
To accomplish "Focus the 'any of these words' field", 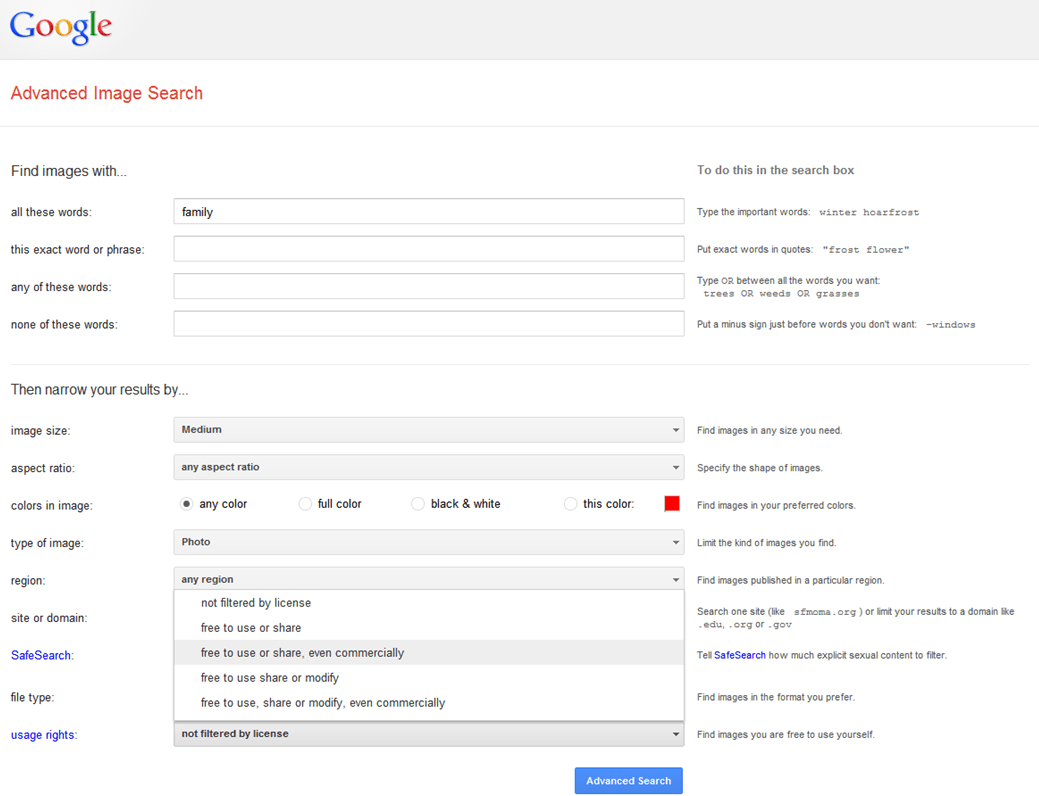I will click(429, 286).
